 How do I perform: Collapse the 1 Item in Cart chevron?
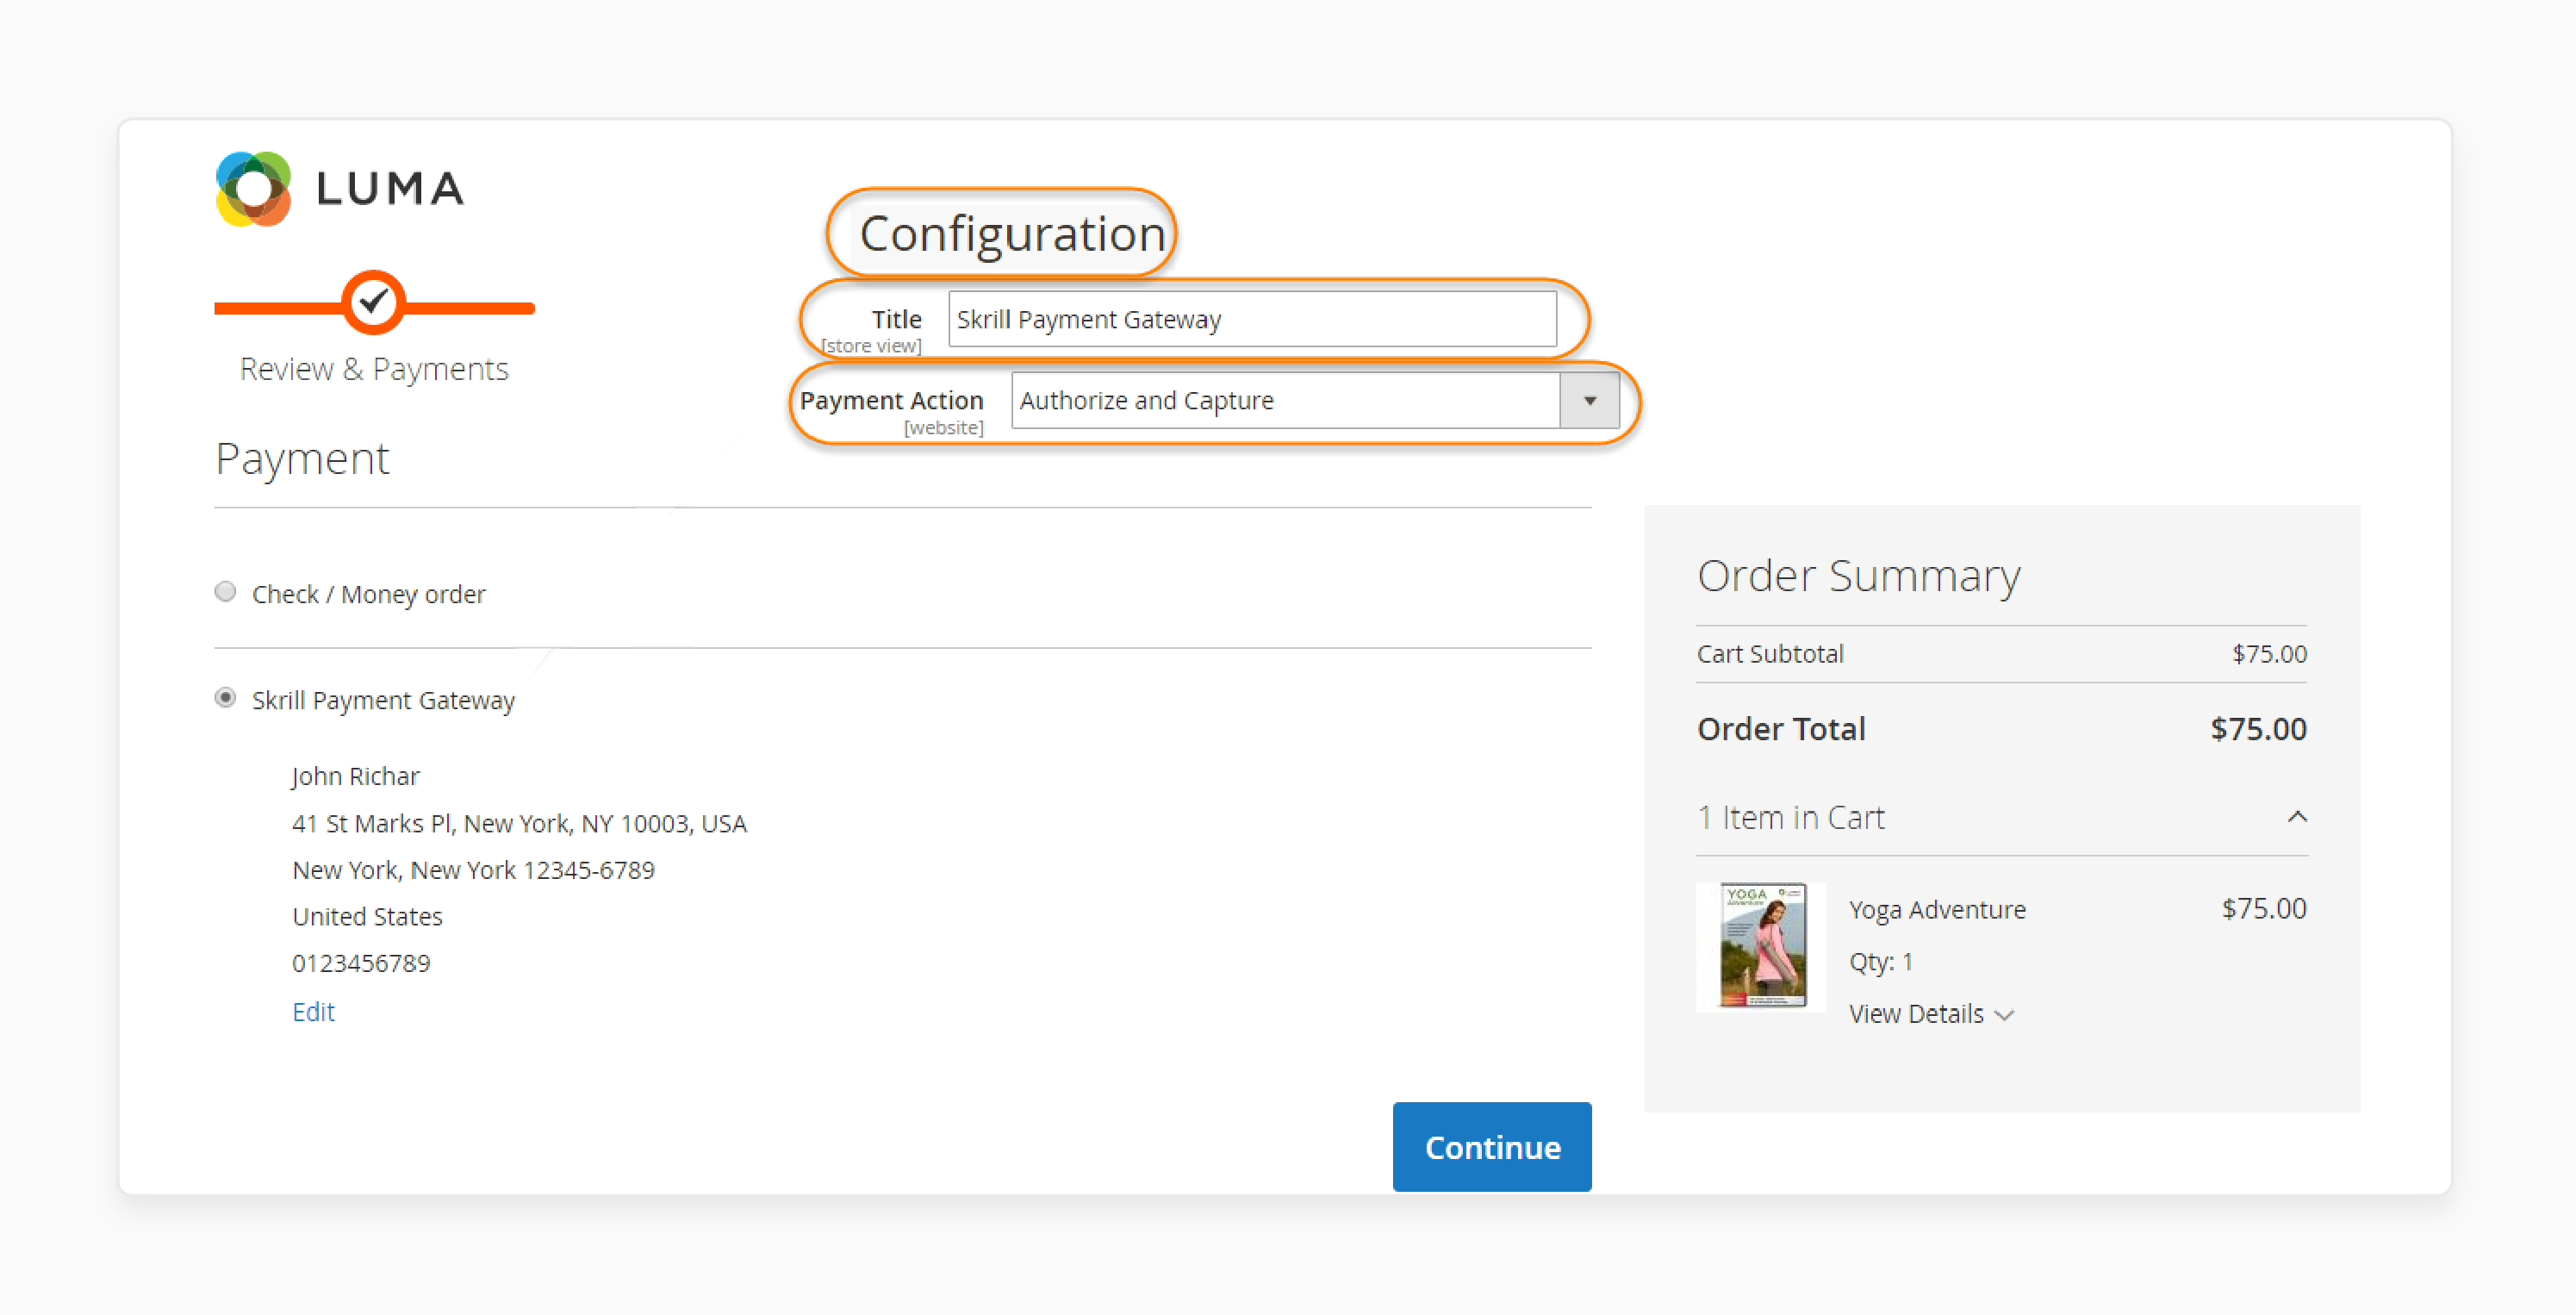click(2297, 817)
